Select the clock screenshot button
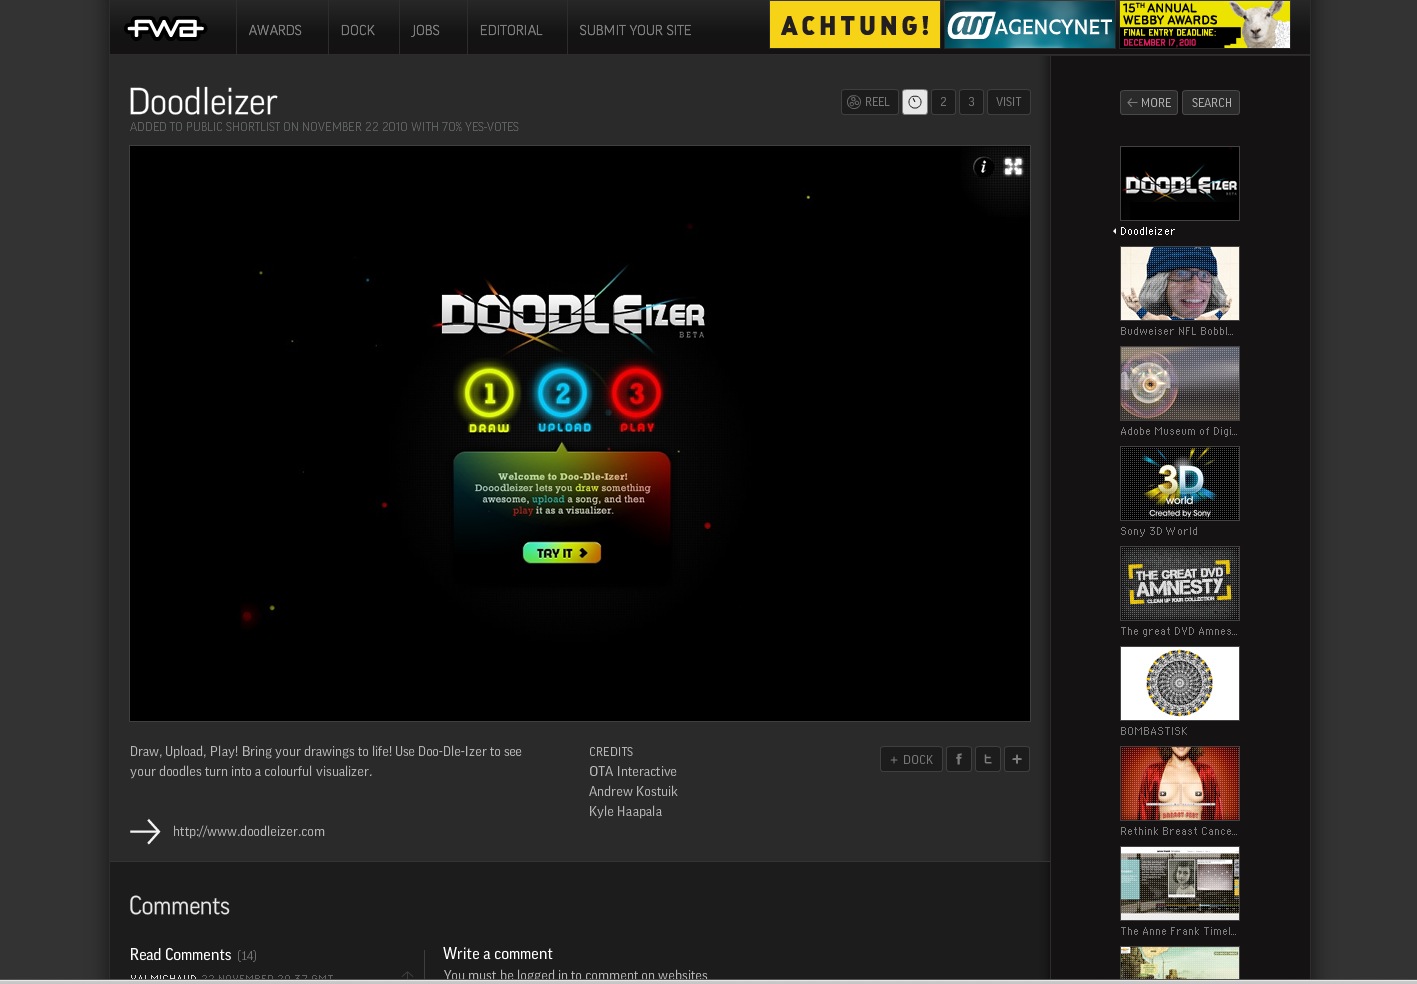Viewport: 1417px width, 984px height. click(x=914, y=102)
